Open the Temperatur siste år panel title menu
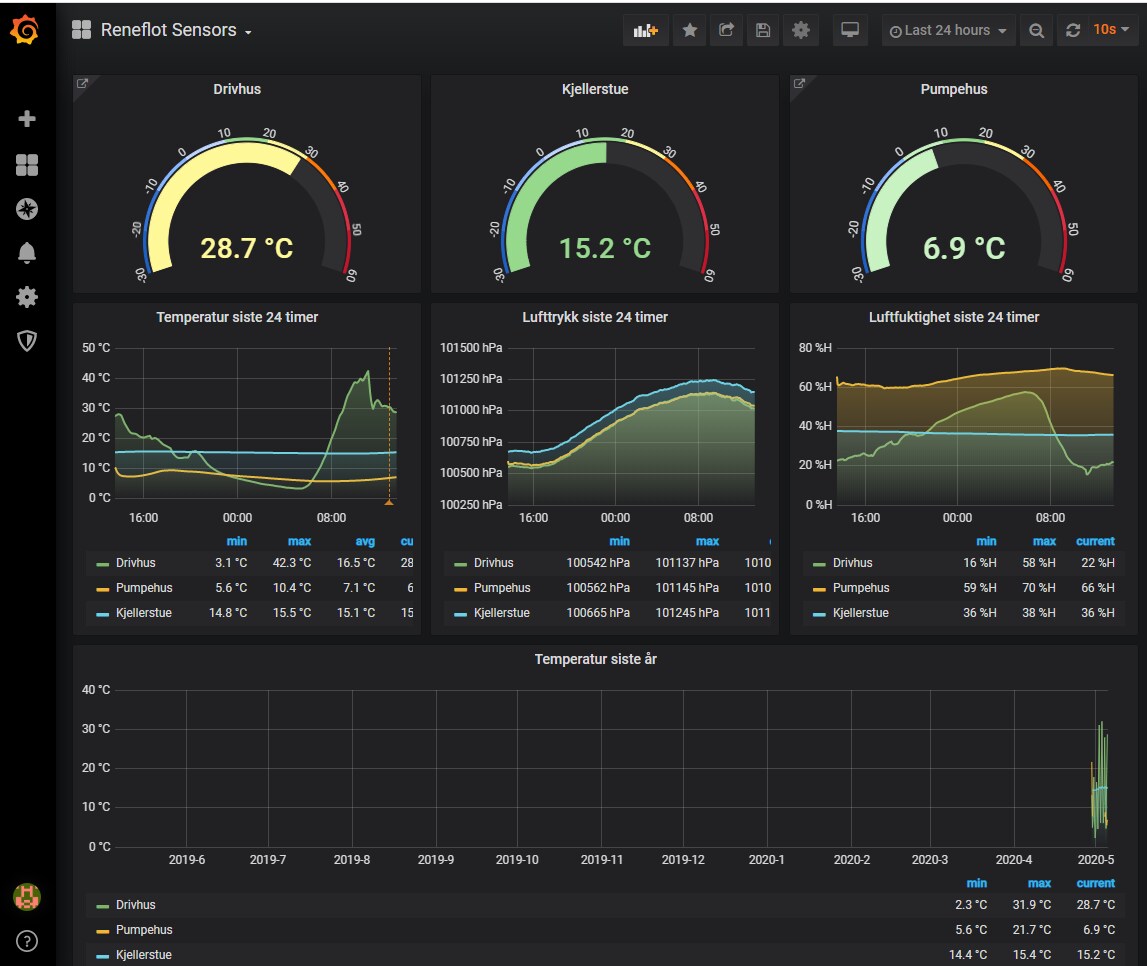Viewport: 1147px width, 966px height. [x=595, y=660]
